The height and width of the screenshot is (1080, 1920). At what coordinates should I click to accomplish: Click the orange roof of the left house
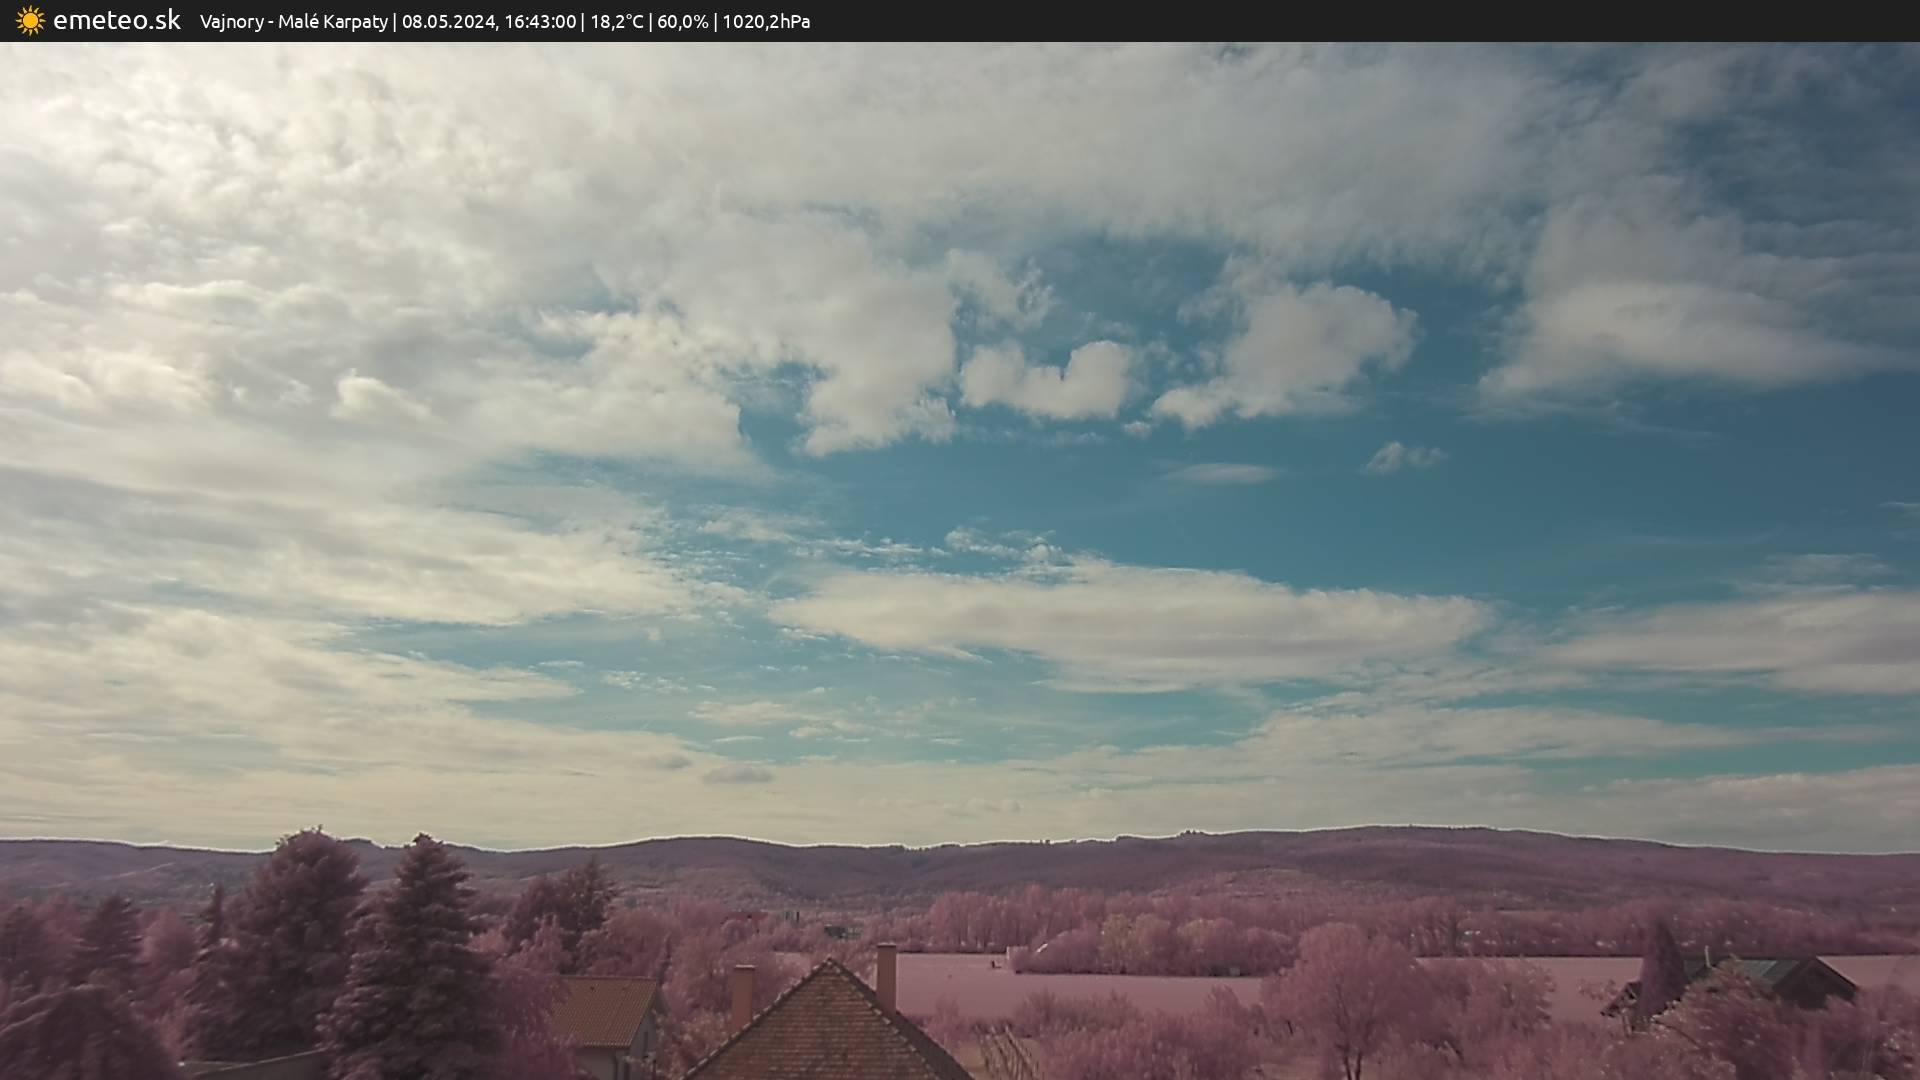point(604,1010)
